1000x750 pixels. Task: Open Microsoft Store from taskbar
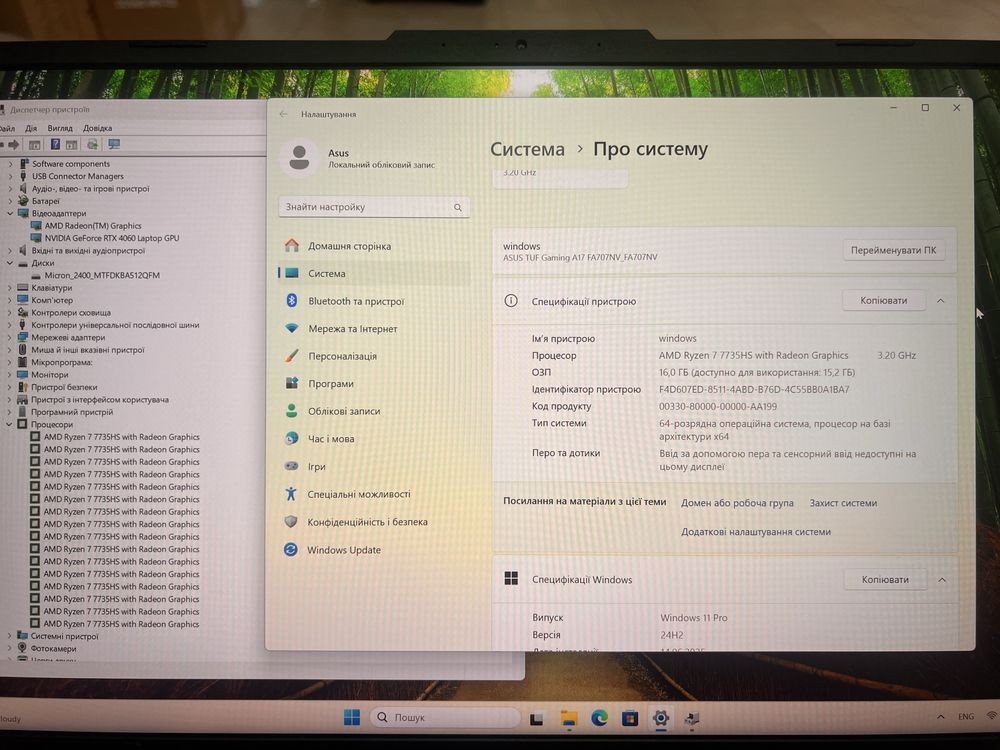[x=630, y=719]
